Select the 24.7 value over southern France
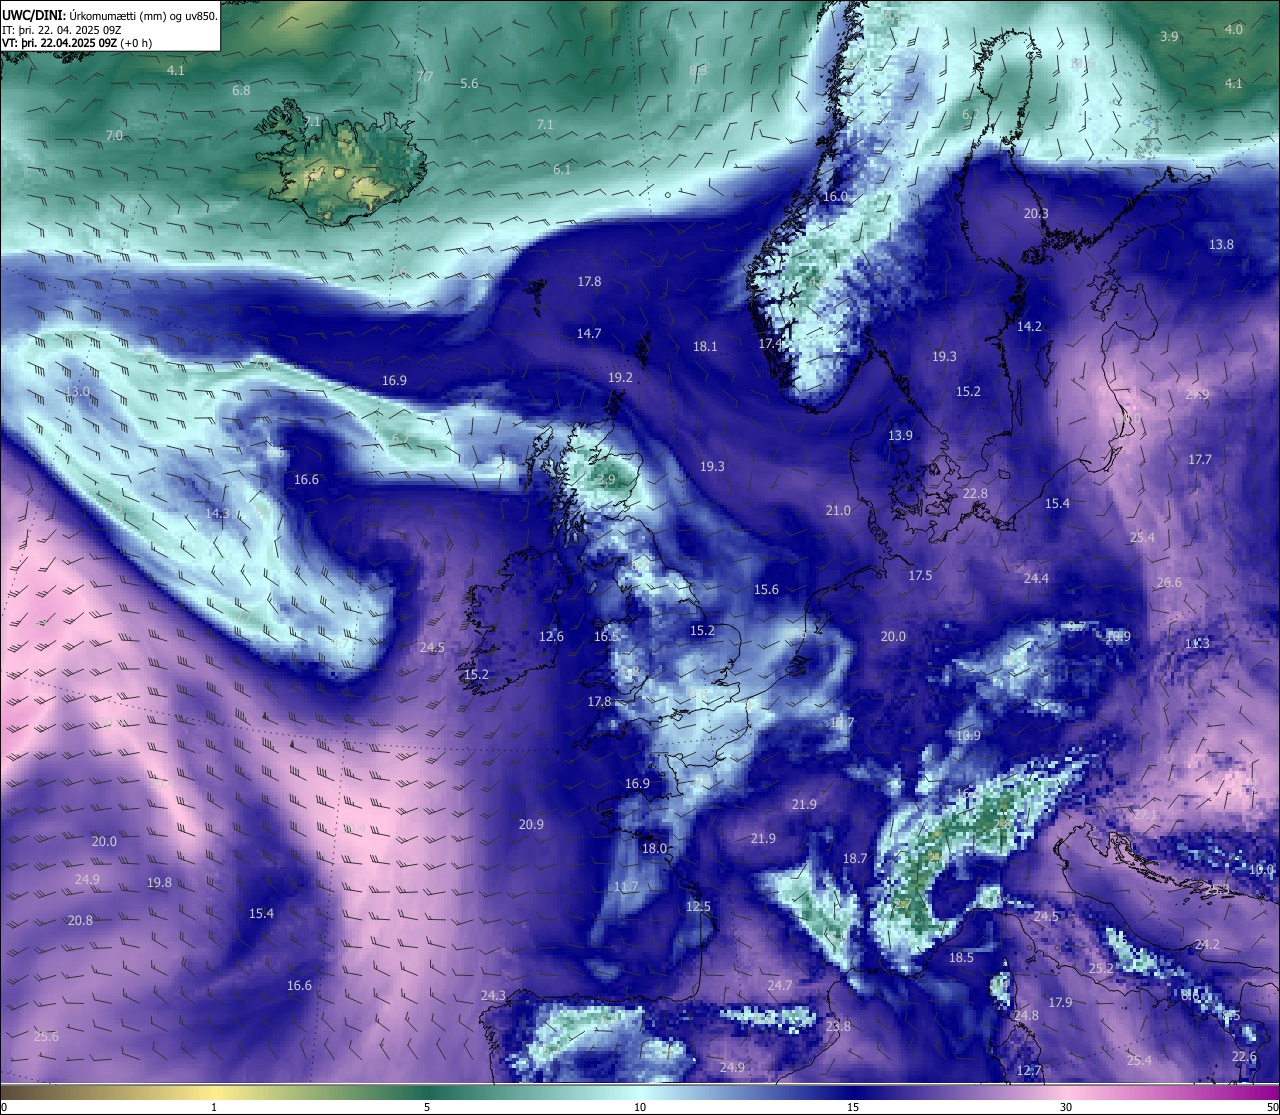 pos(779,986)
